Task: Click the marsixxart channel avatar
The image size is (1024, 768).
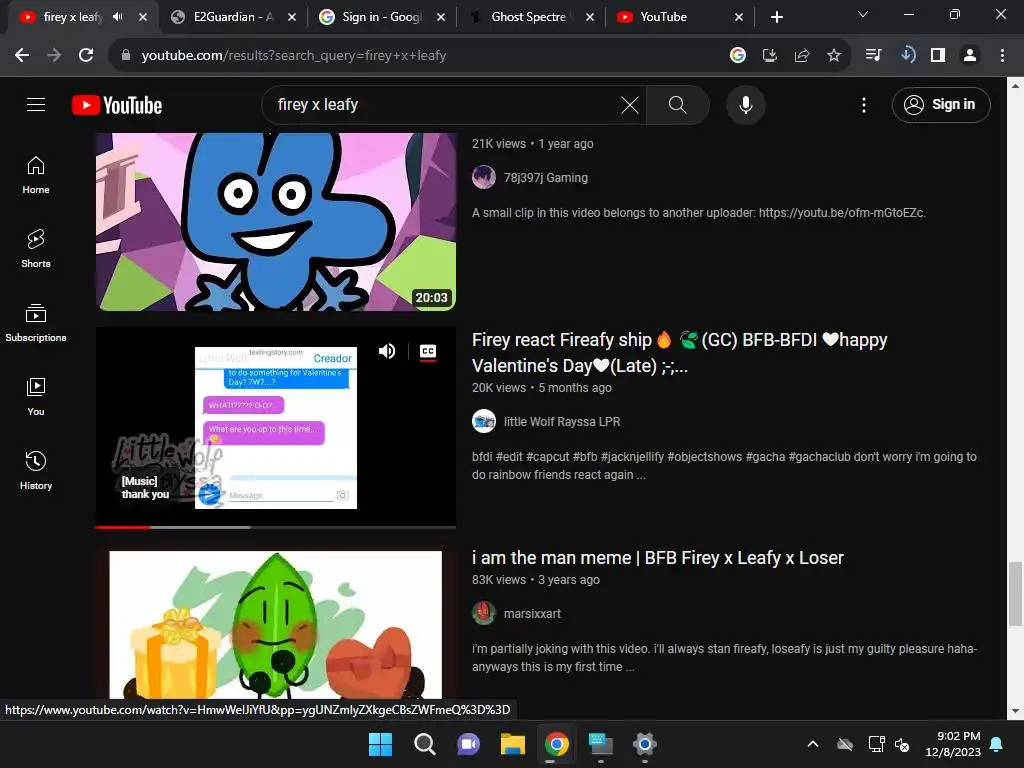Action: [484, 613]
